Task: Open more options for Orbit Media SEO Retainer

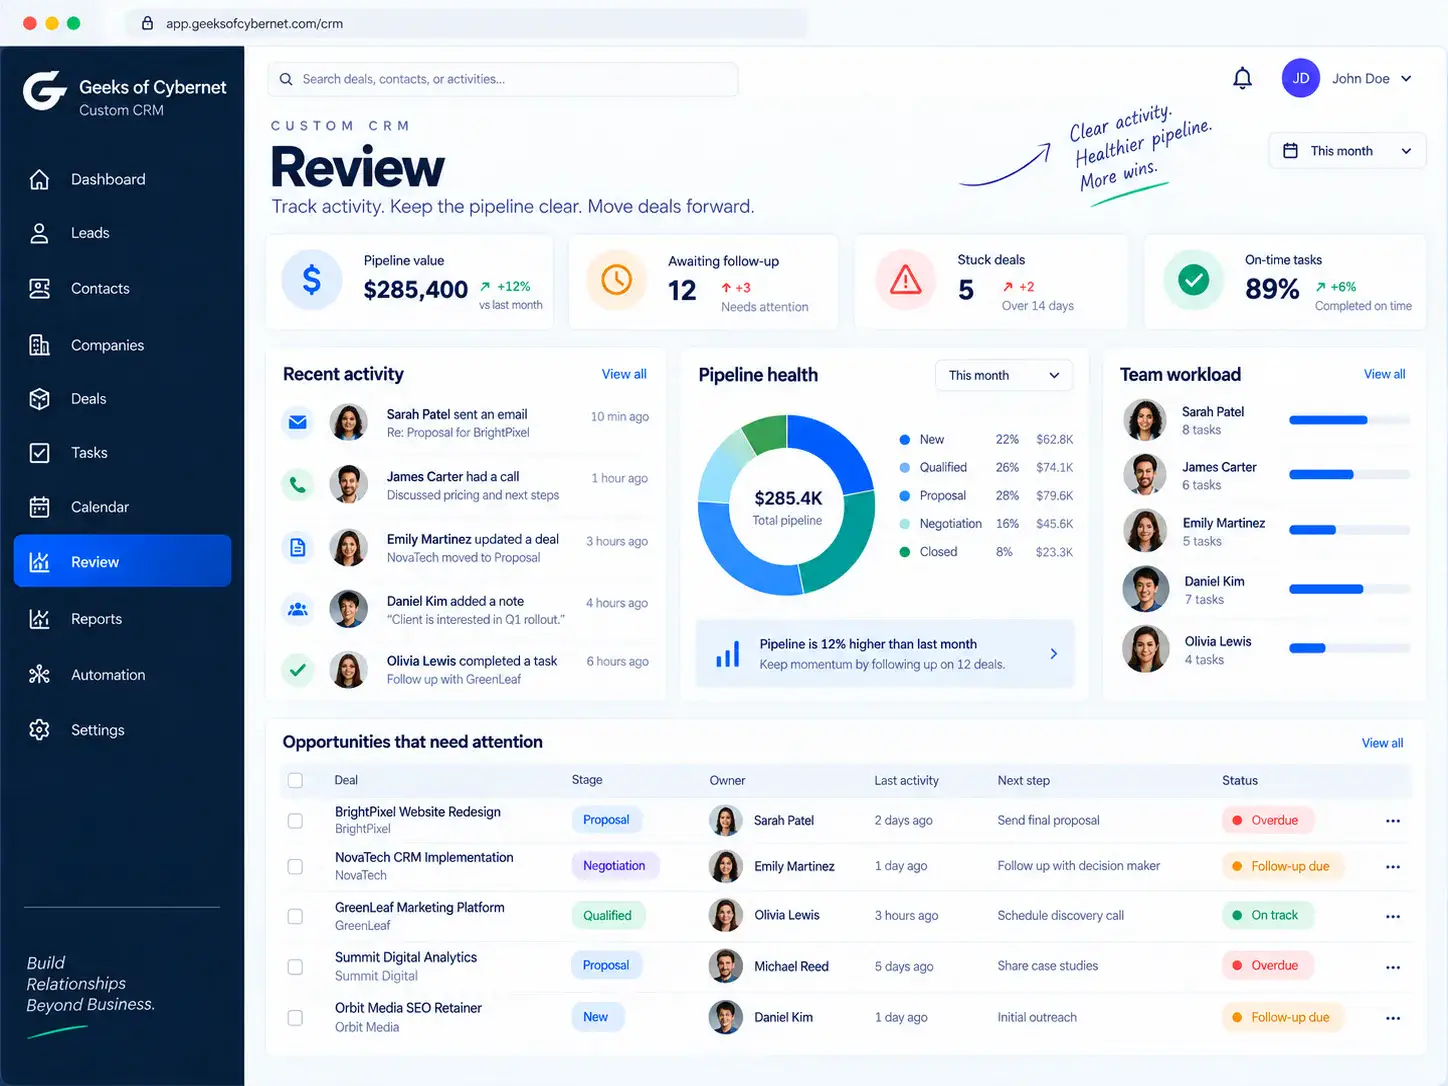Action: (x=1392, y=1018)
